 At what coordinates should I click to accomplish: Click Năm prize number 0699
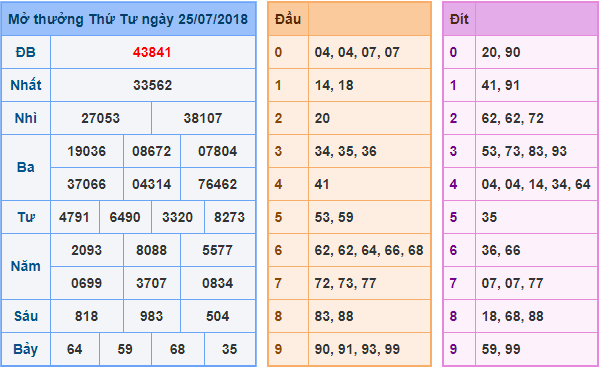coord(86,283)
